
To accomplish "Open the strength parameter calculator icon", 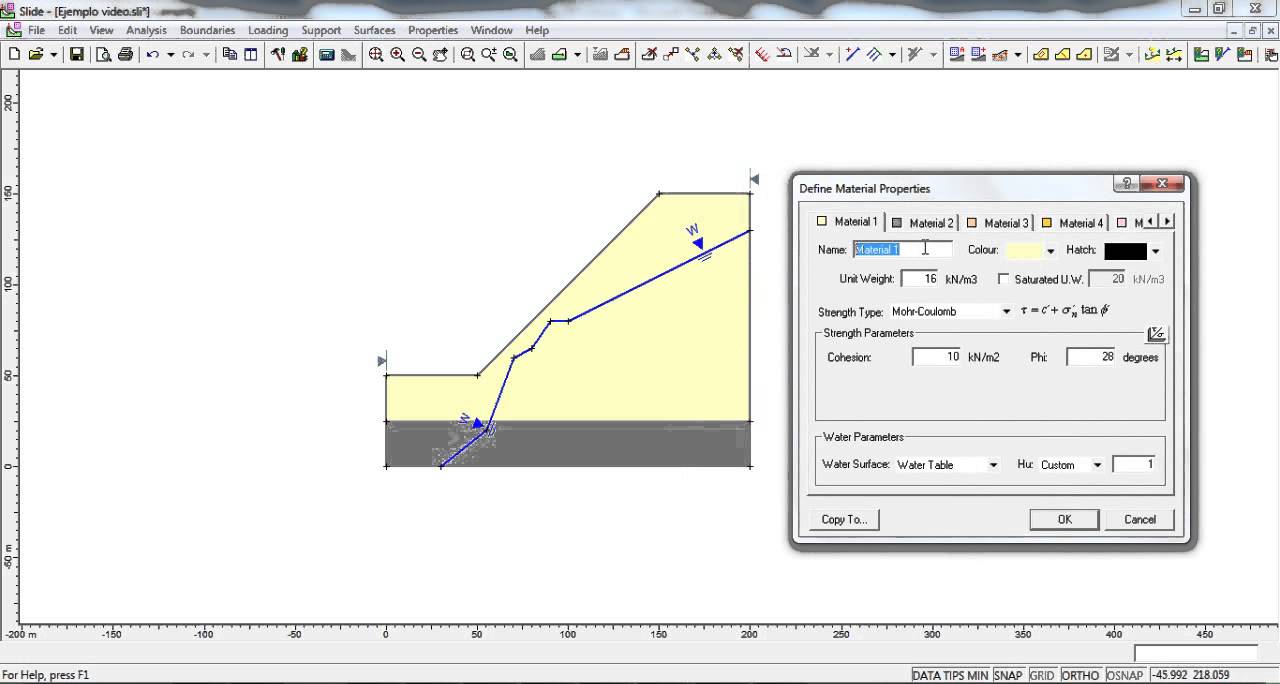I will point(1156,334).
